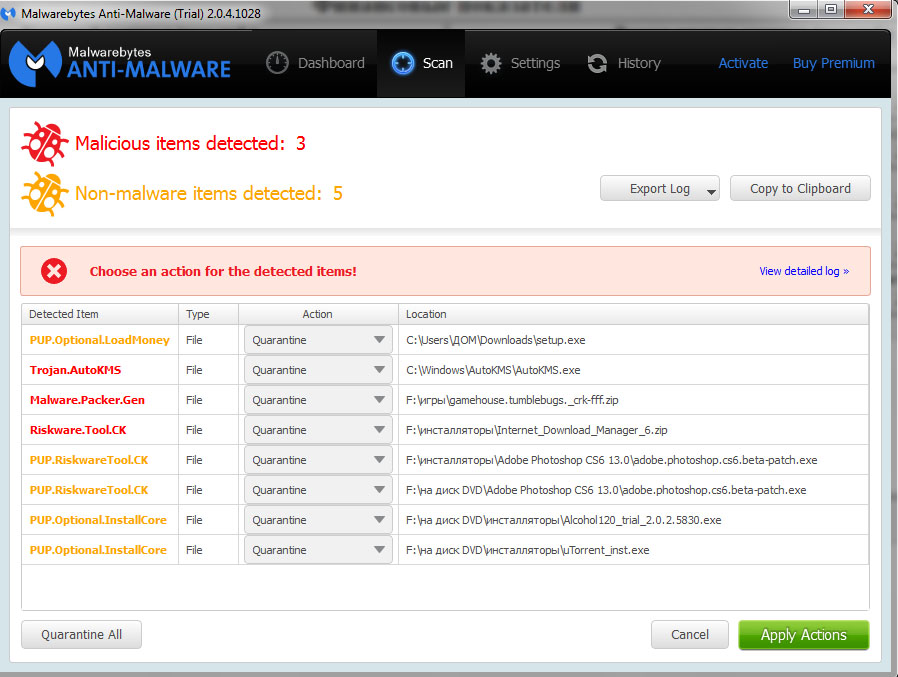The height and width of the screenshot is (677, 898).
Task: Maximize the Malwarebytes window
Action: pos(831,10)
